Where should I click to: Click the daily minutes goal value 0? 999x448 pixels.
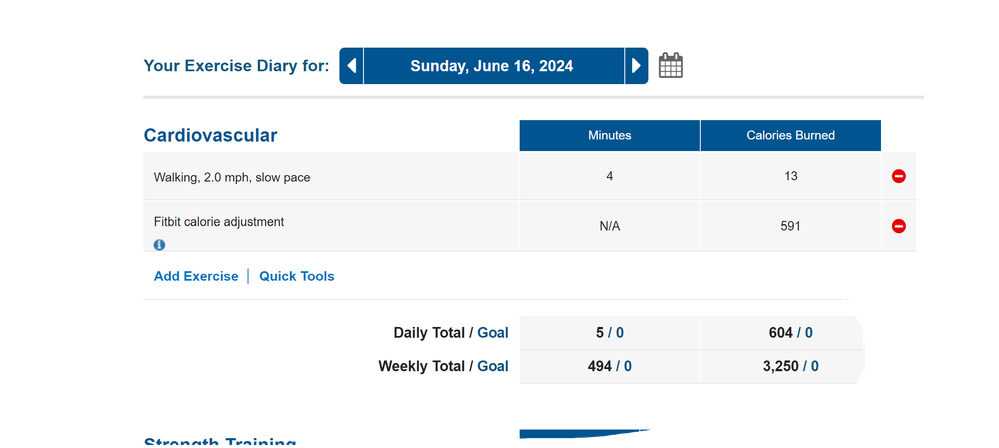click(620, 333)
